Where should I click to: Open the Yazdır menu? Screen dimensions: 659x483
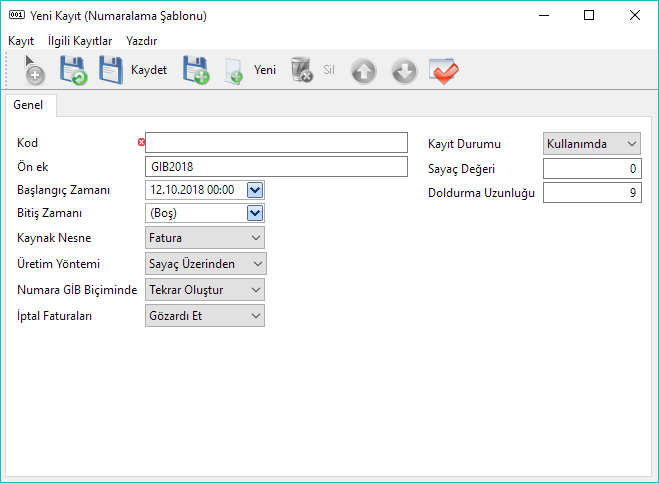coord(141,41)
